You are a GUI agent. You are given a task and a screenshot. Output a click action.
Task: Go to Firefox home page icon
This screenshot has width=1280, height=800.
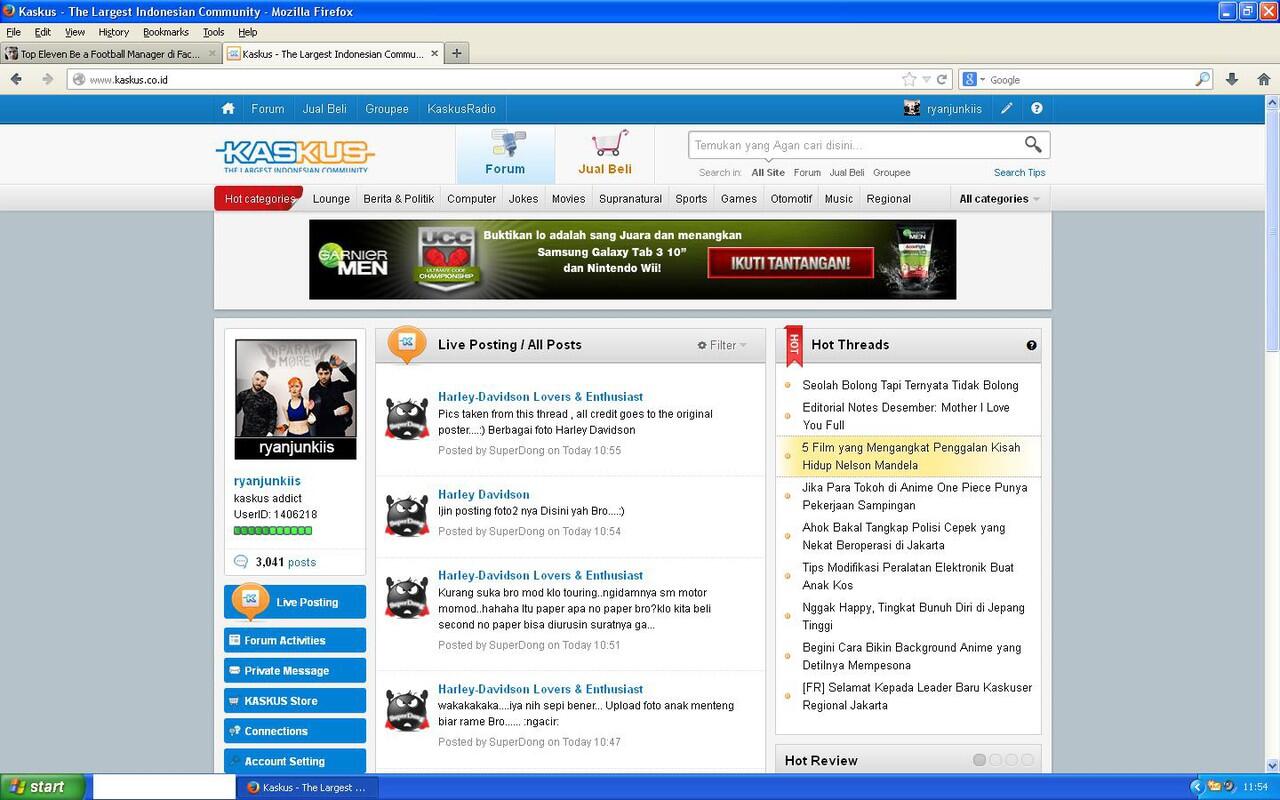tap(1264, 79)
